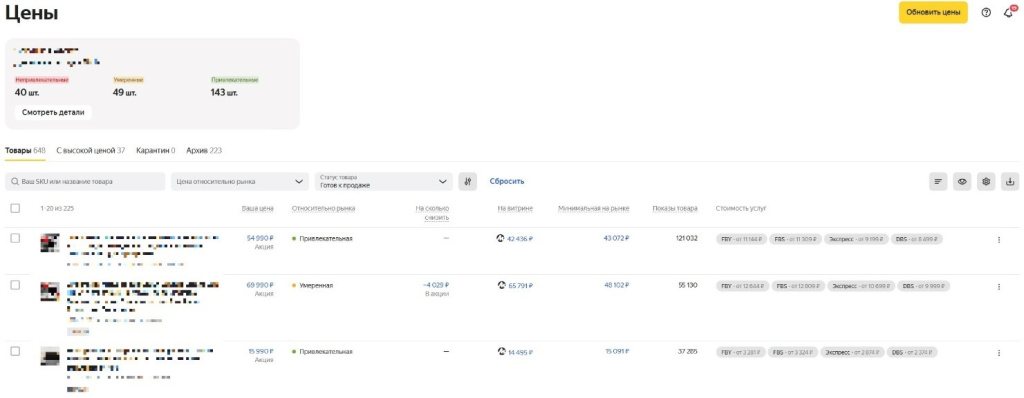Click 'На витрине' column header
Image resolution: width=1024 pixels, height=398 pixels.
[x=515, y=208]
